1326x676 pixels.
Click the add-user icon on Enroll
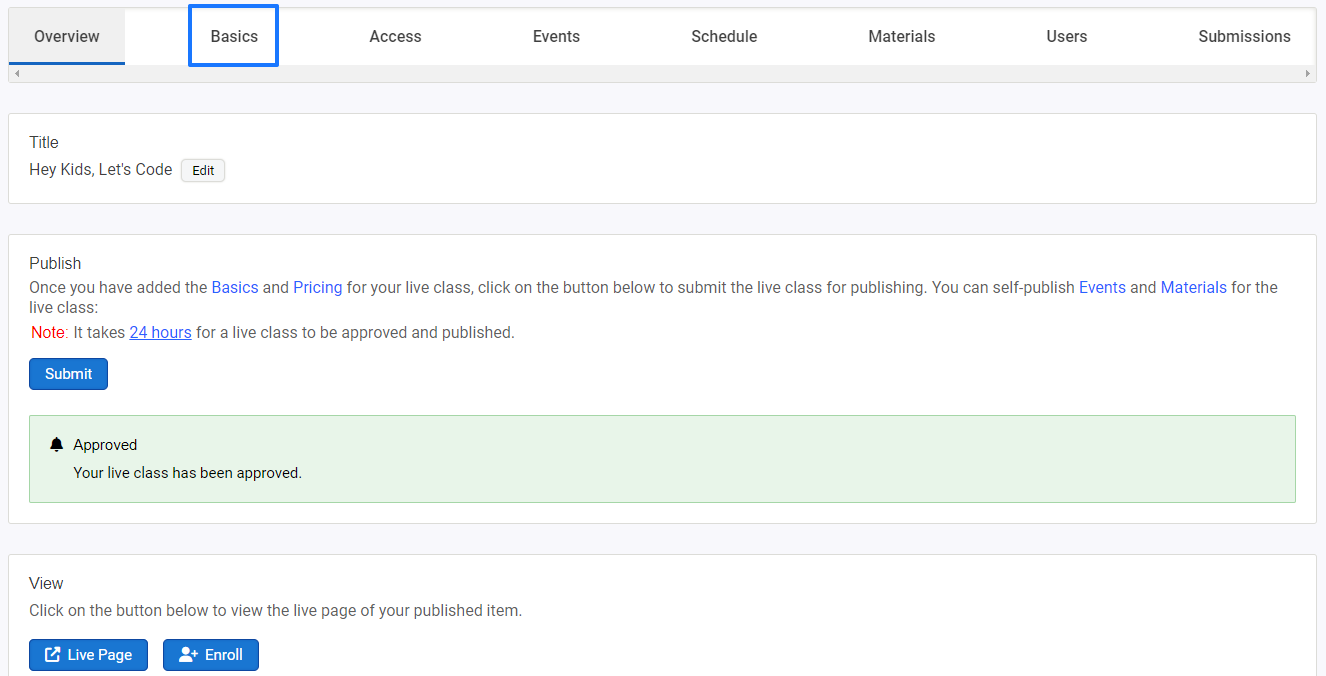tap(188, 655)
